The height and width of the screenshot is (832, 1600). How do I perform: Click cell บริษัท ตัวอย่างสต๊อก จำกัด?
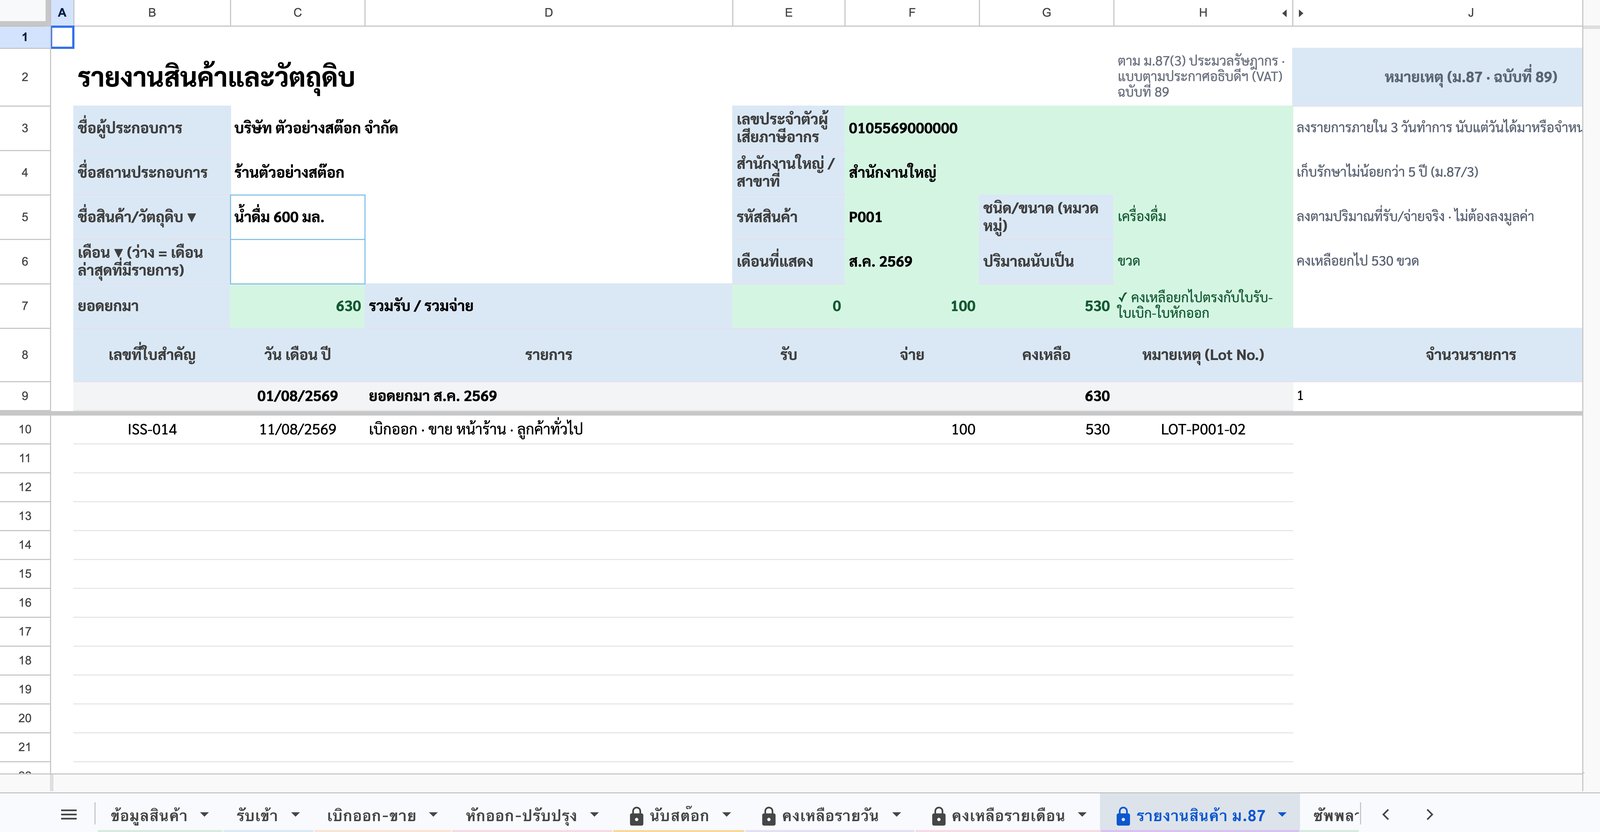(316, 128)
